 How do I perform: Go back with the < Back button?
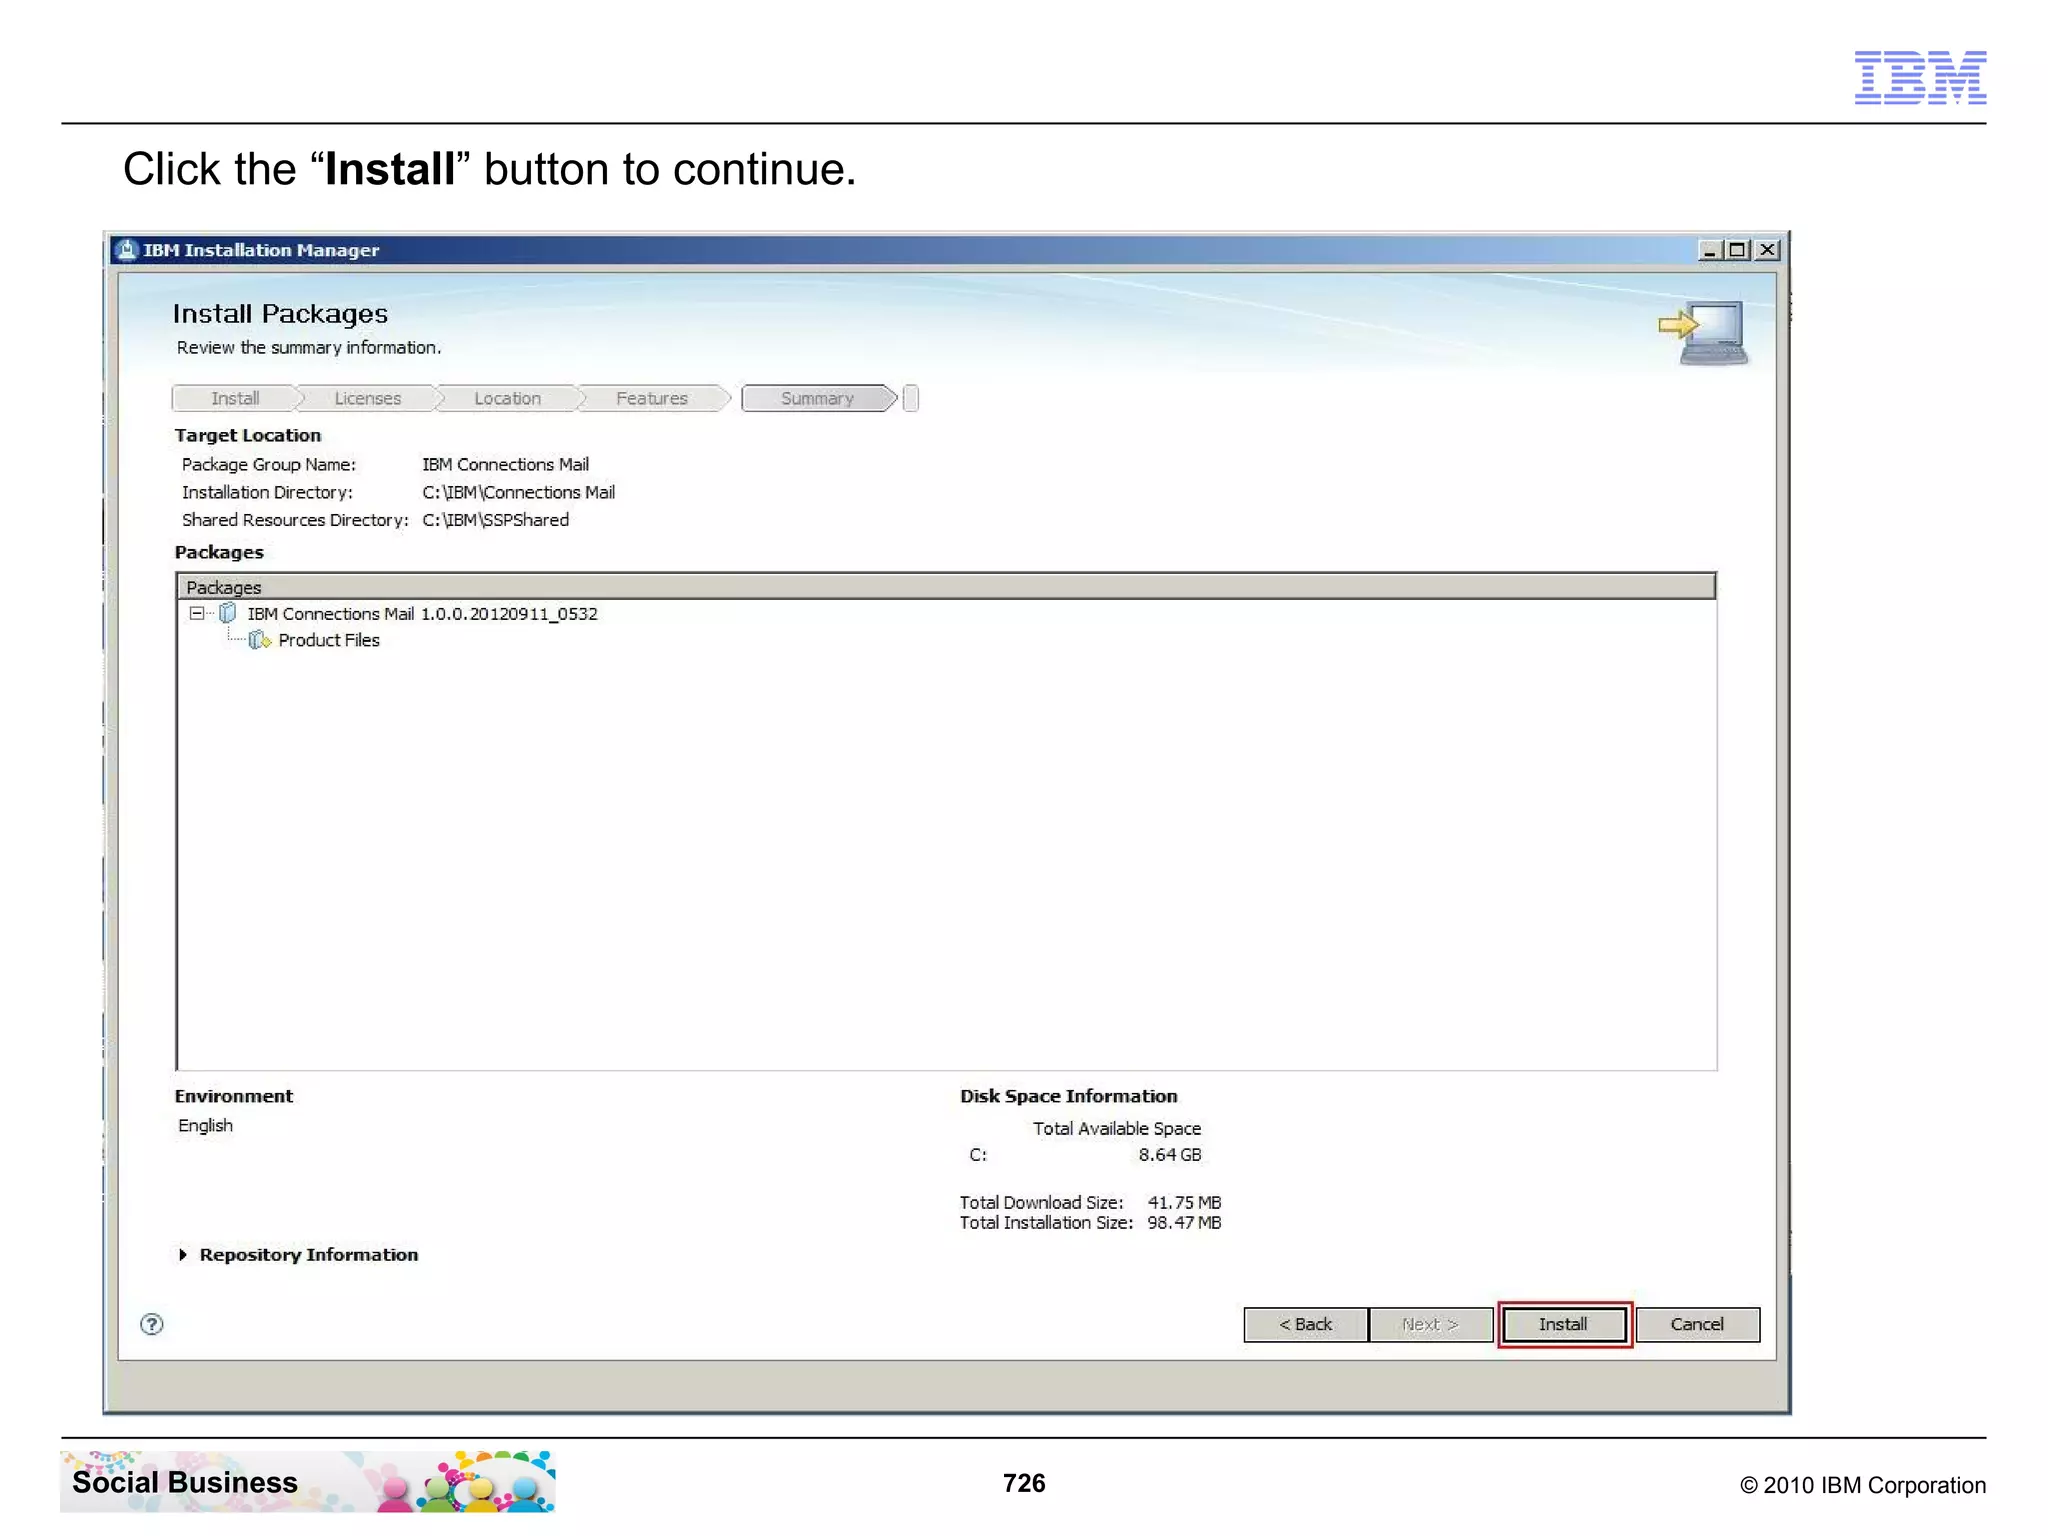pyautogui.click(x=1305, y=1324)
